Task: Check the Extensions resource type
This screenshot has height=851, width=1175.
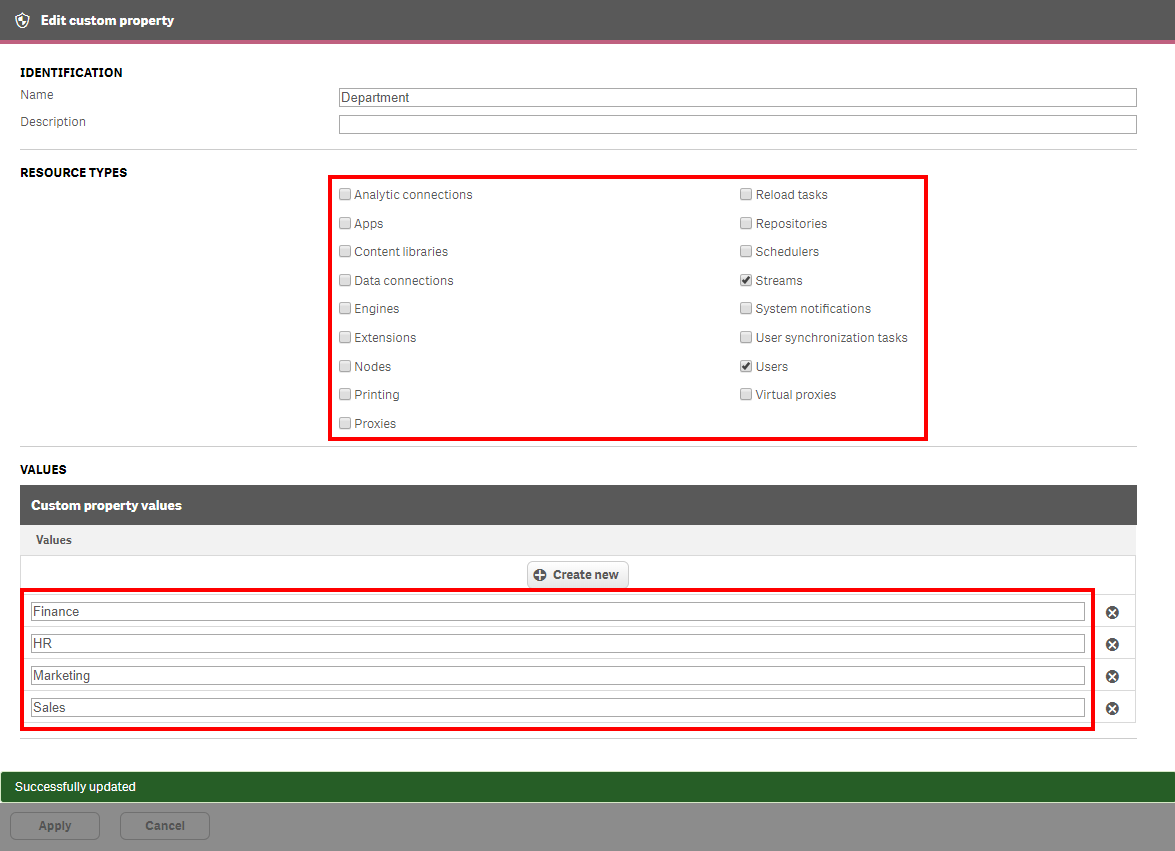Action: click(x=344, y=336)
